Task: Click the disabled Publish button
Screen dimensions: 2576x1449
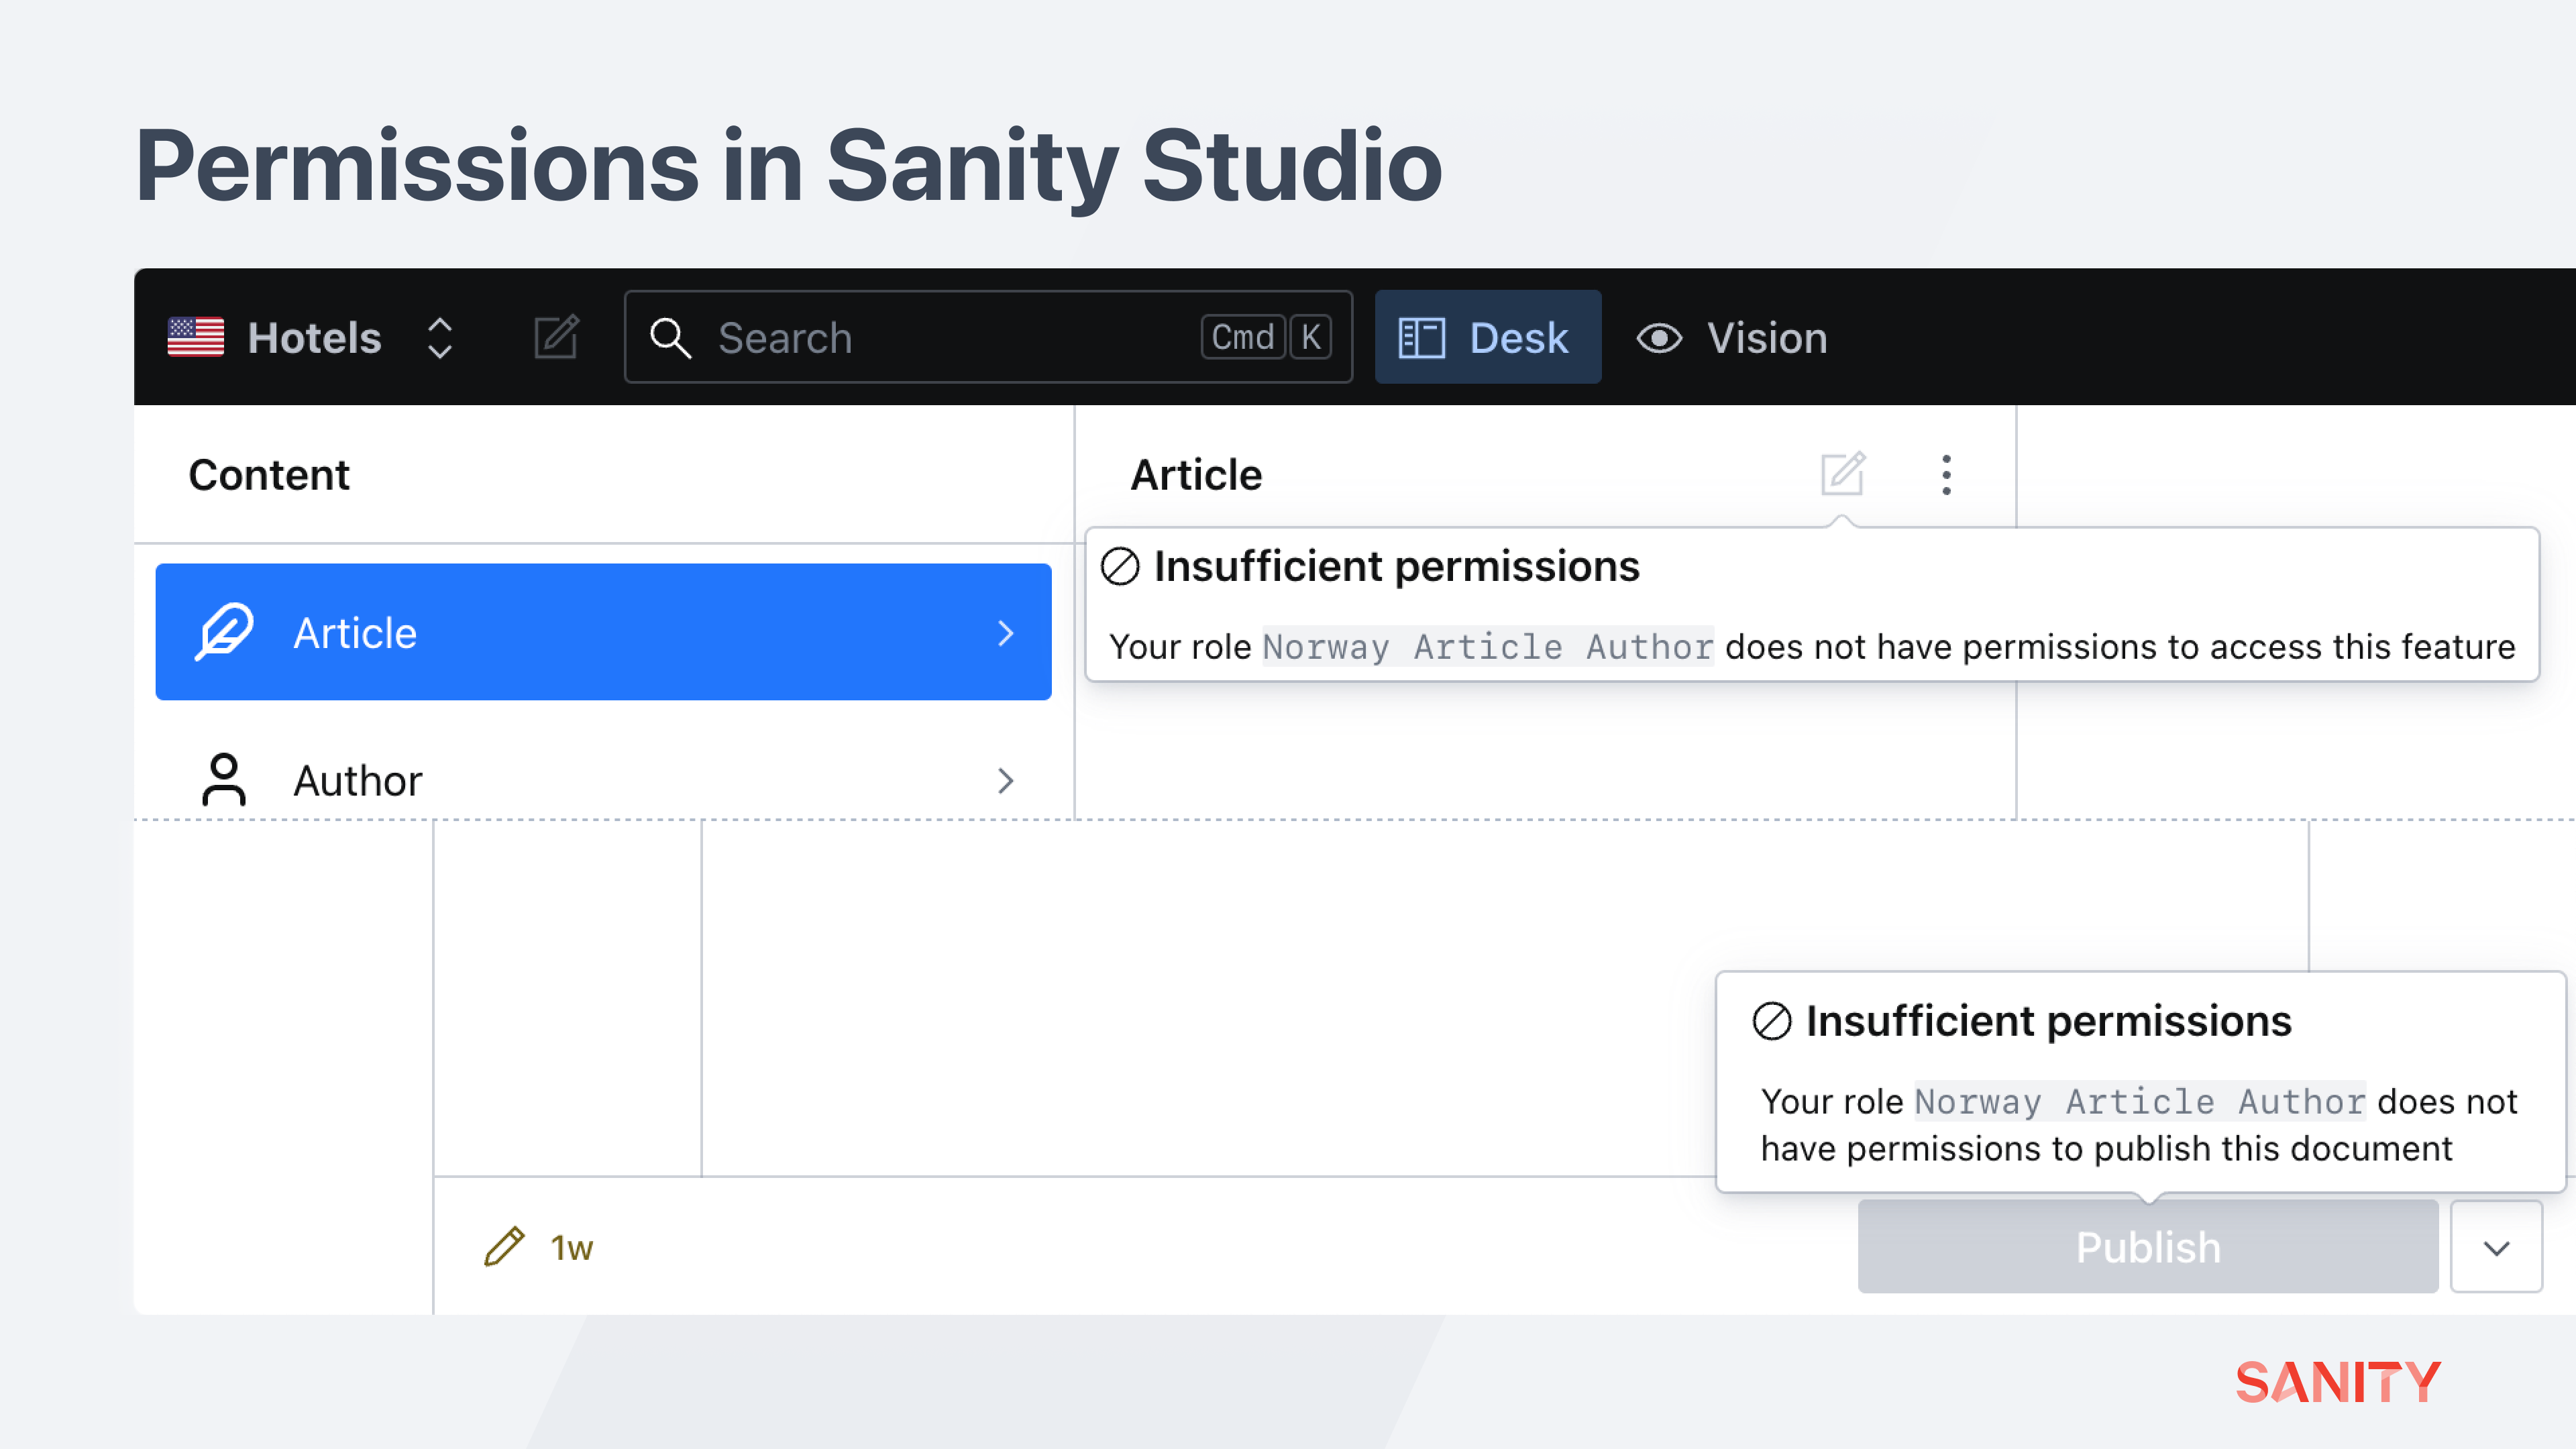Action: [x=2147, y=1247]
